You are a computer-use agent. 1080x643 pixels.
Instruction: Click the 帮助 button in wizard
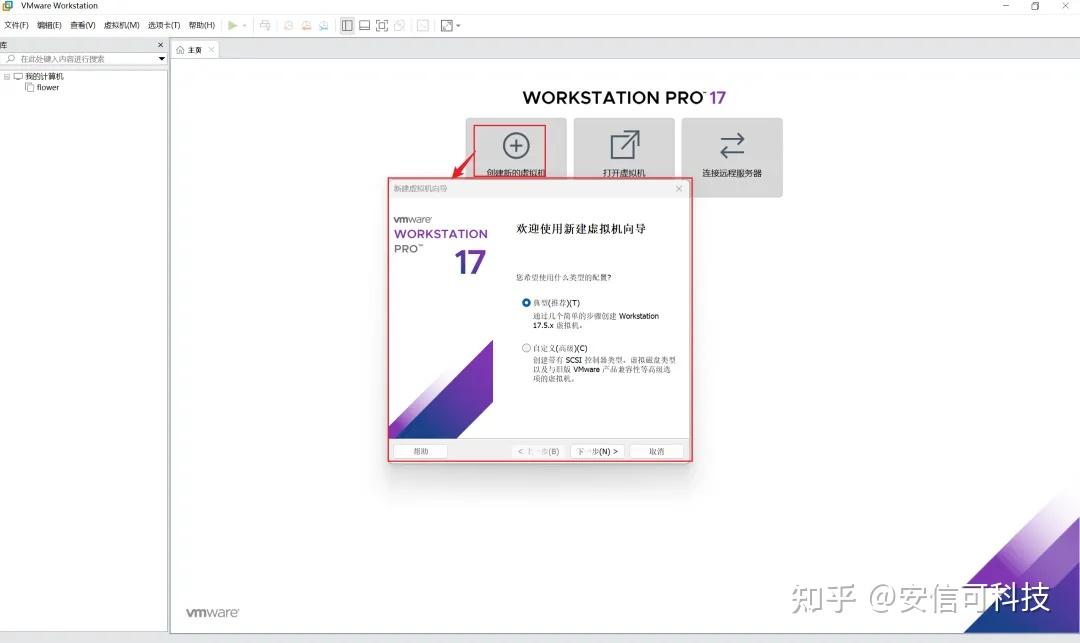pos(420,452)
